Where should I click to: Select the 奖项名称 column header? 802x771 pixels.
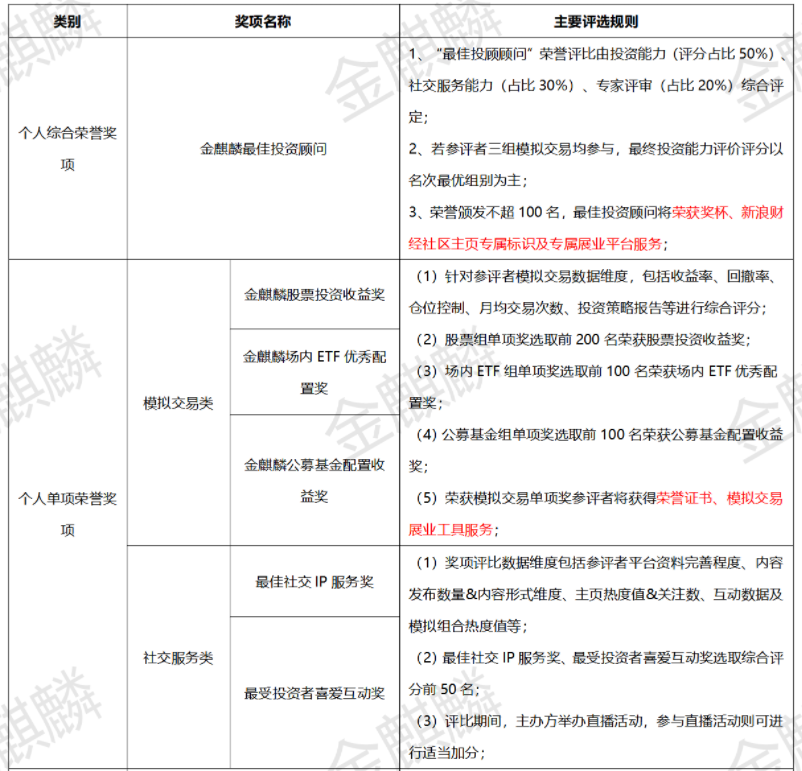click(x=263, y=21)
